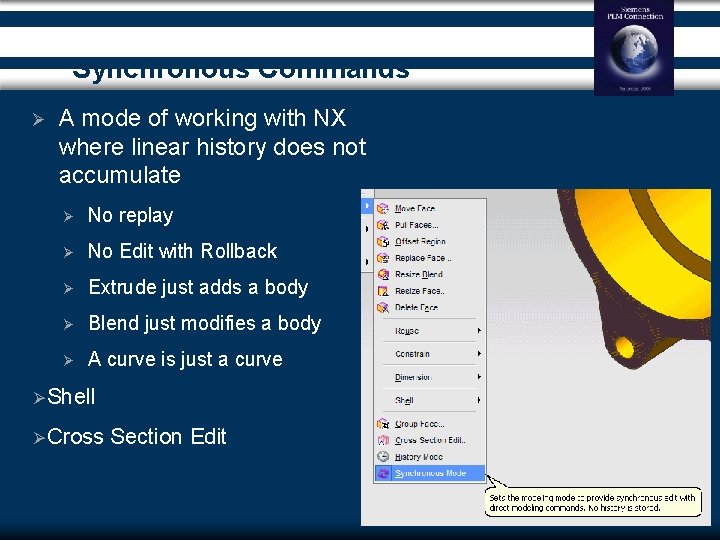This screenshot has width=720, height=540.
Task: Open the Constrain submenu label
Action: 412,354
